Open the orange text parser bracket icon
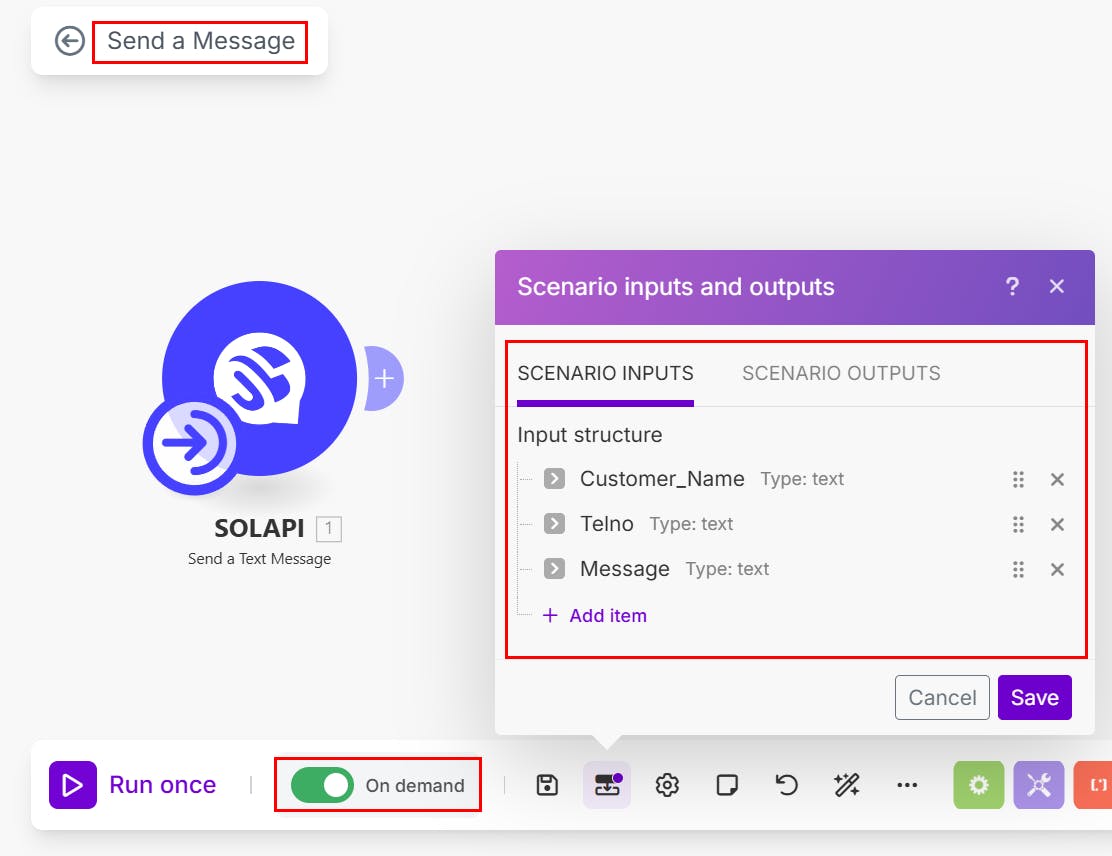 [x=1093, y=785]
